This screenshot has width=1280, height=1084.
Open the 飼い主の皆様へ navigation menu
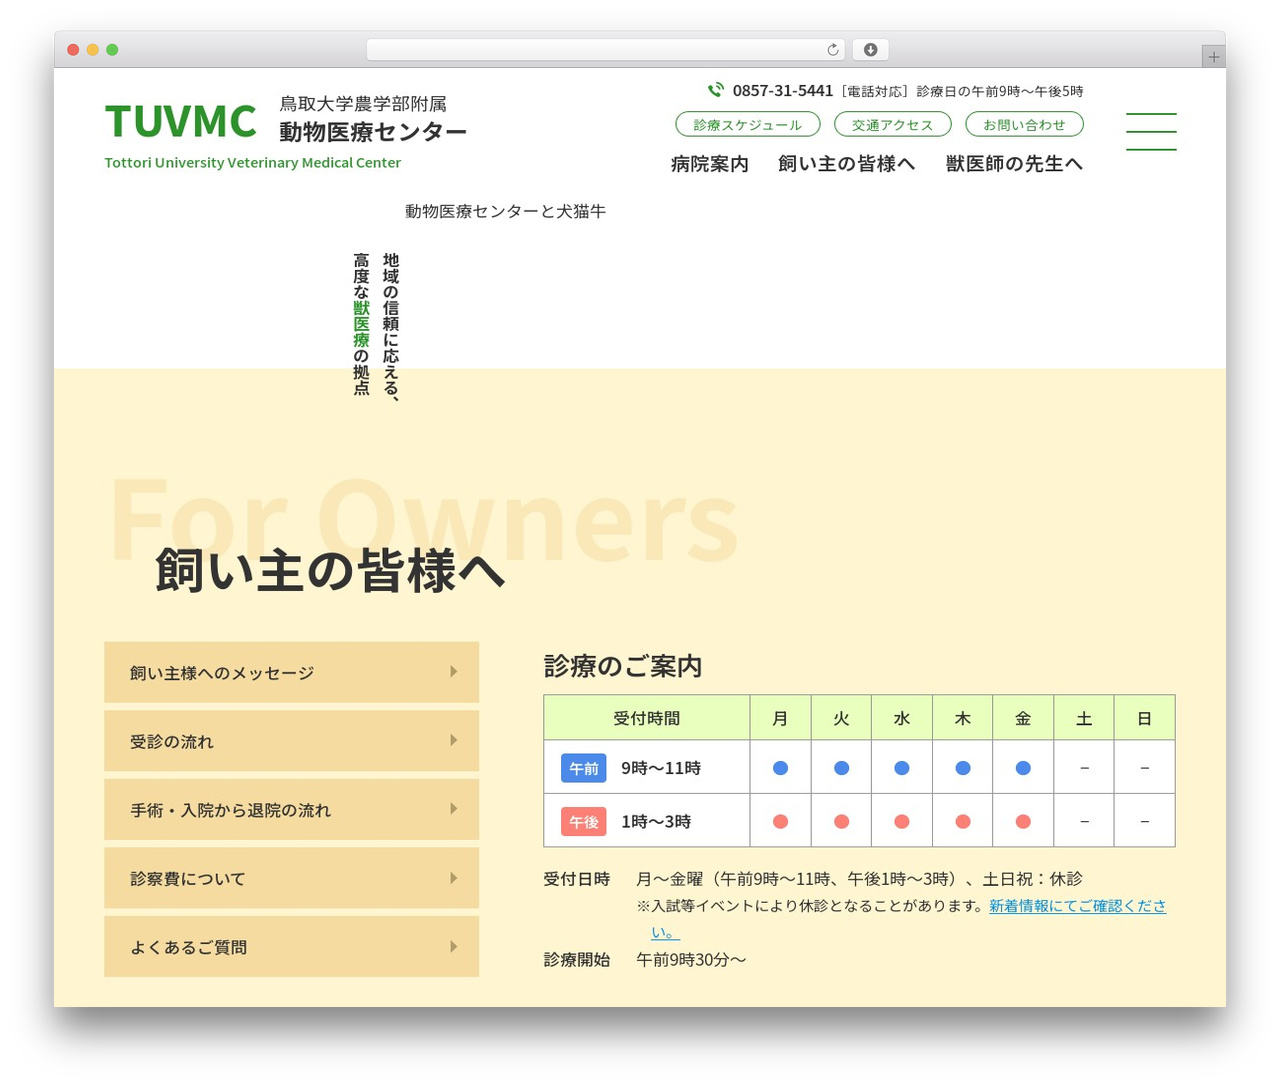click(x=847, y=164)
